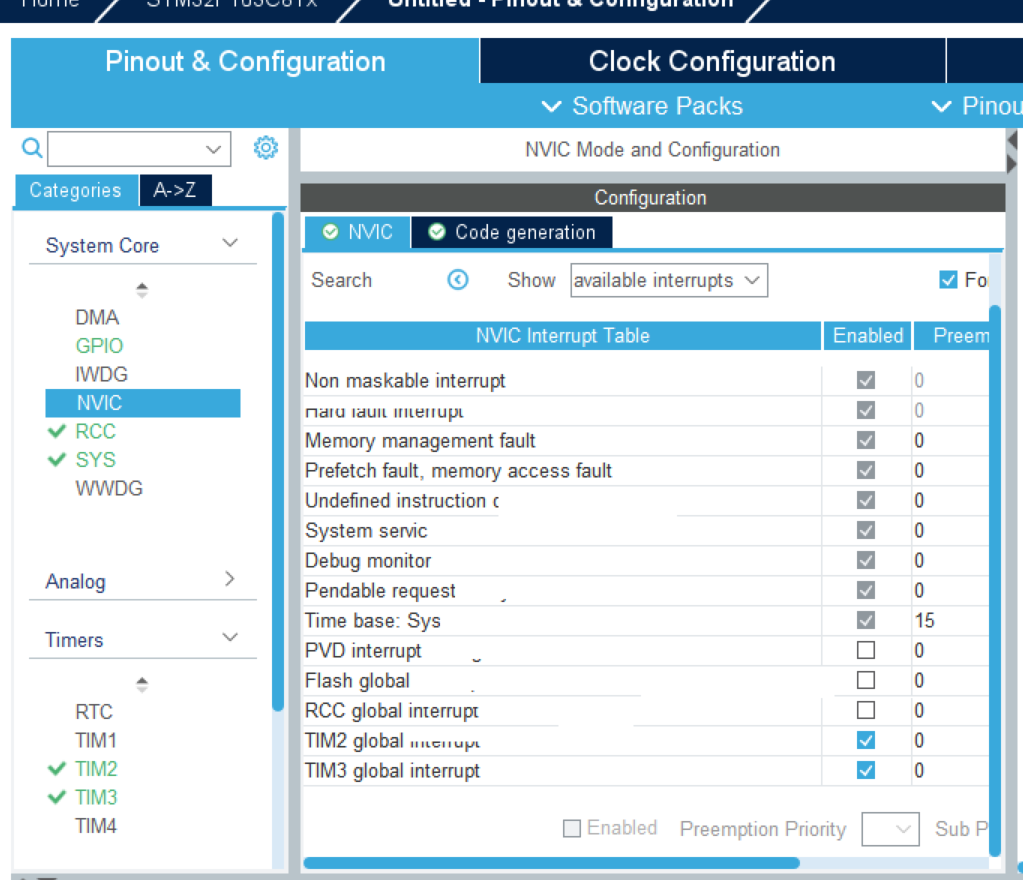
Task: Click green status icon on Code generation tab
Action: (x=436, y=232)
